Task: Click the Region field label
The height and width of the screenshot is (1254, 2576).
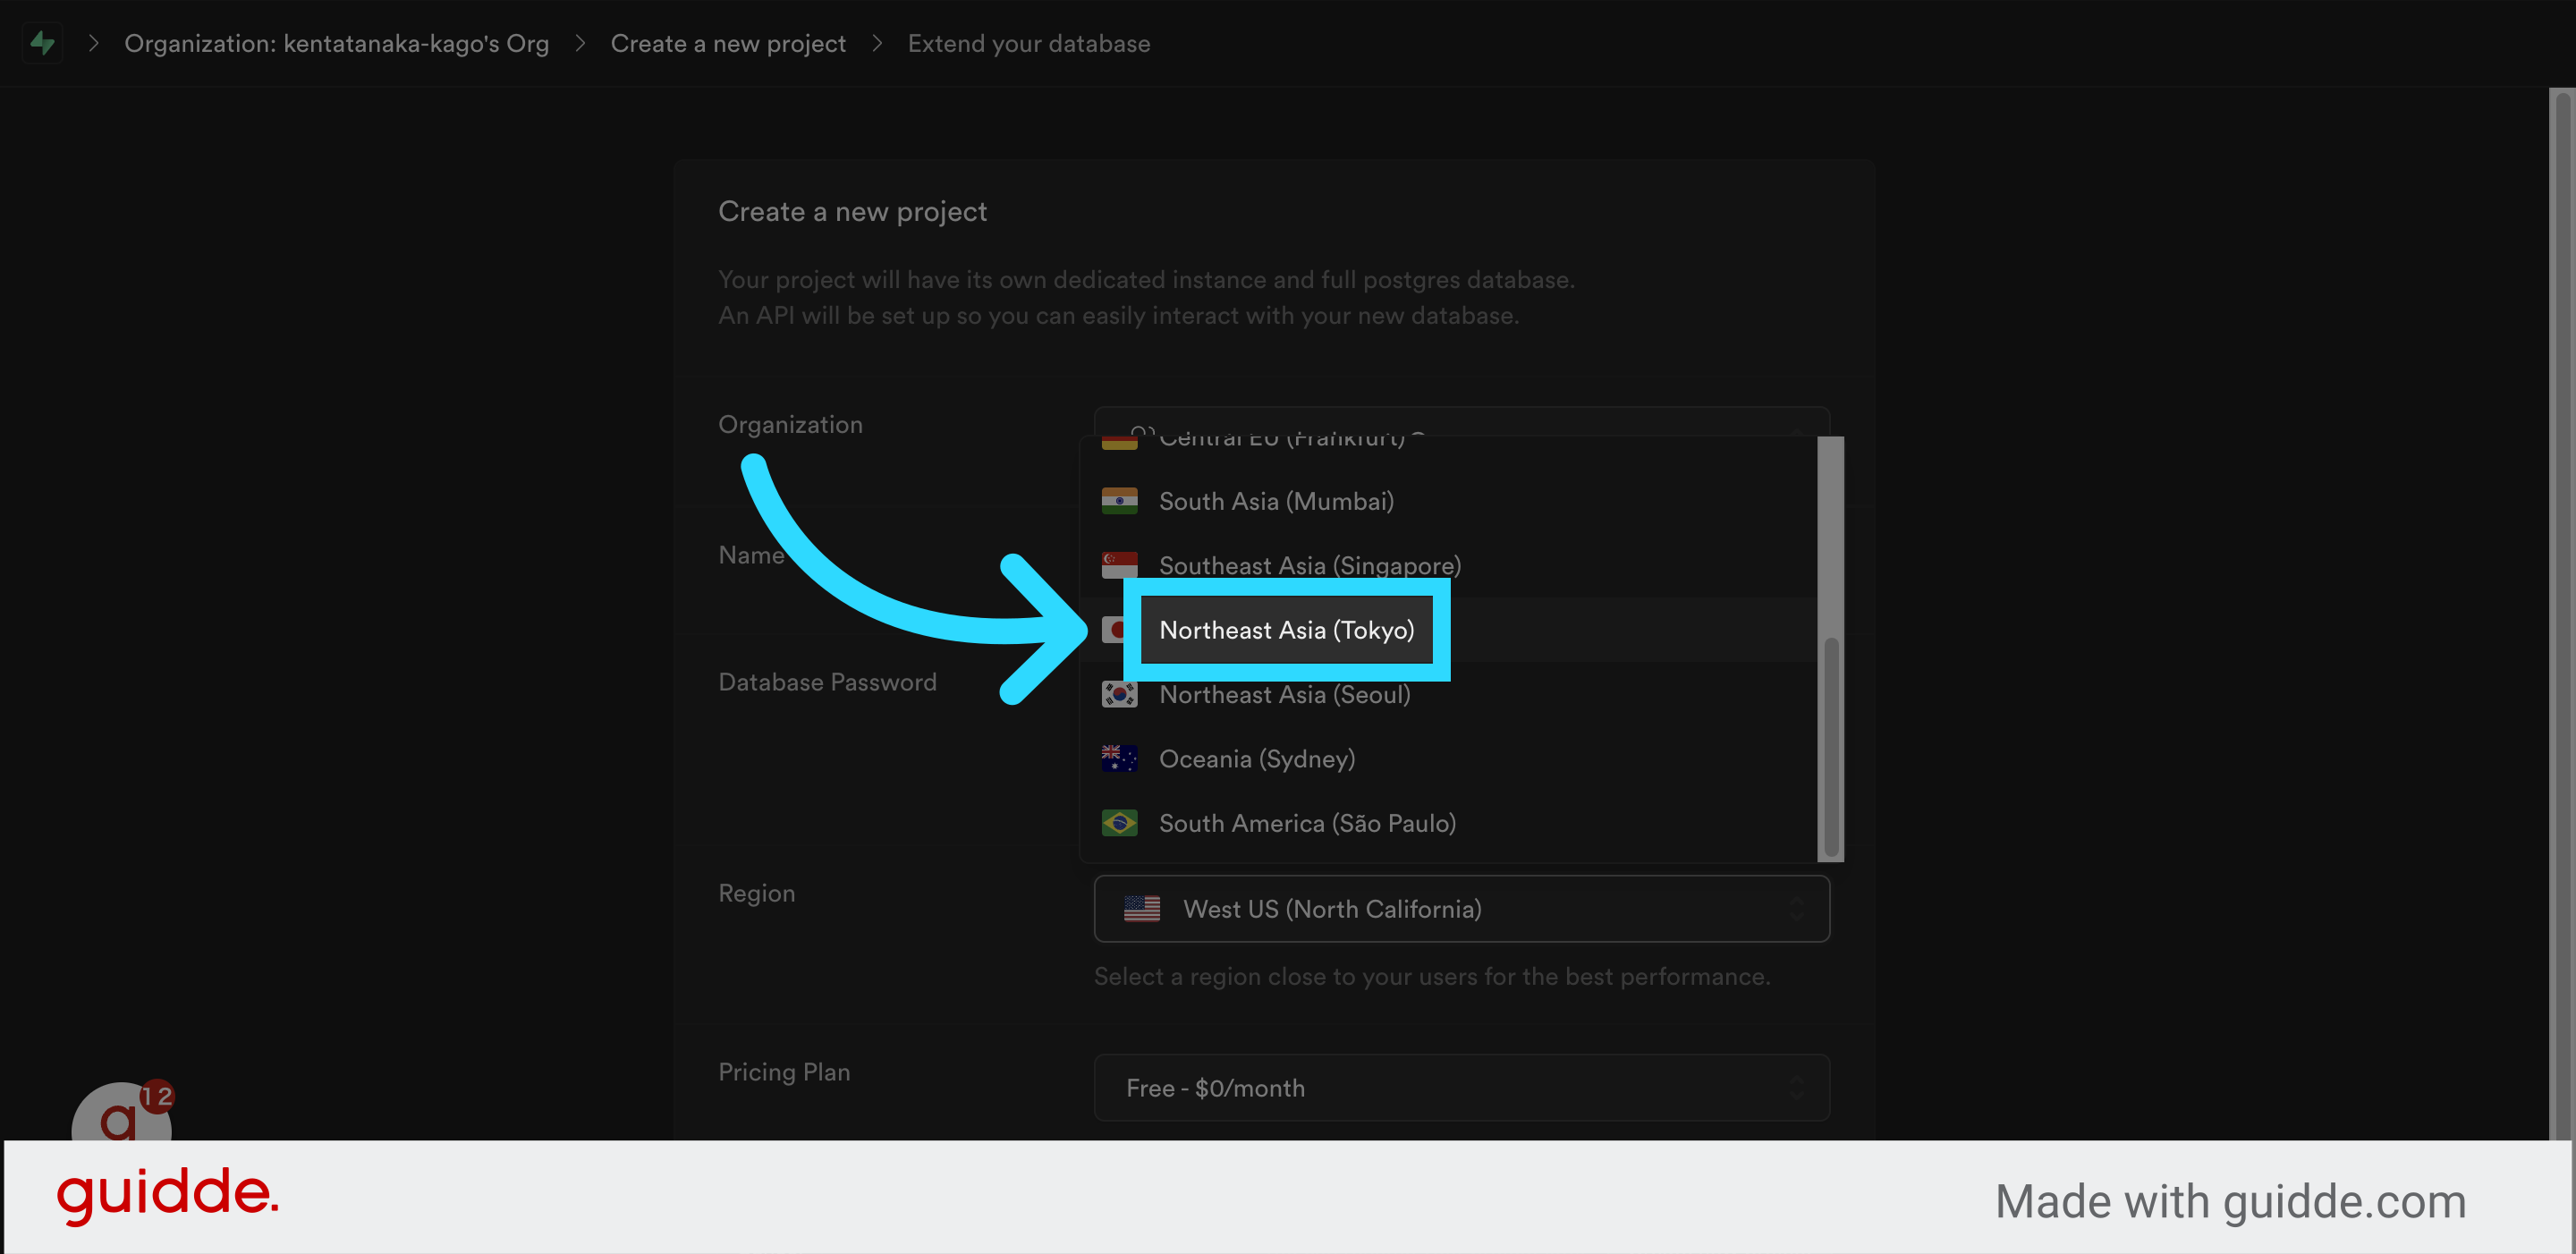Action: pyautogui.click(x=756, y=894)
